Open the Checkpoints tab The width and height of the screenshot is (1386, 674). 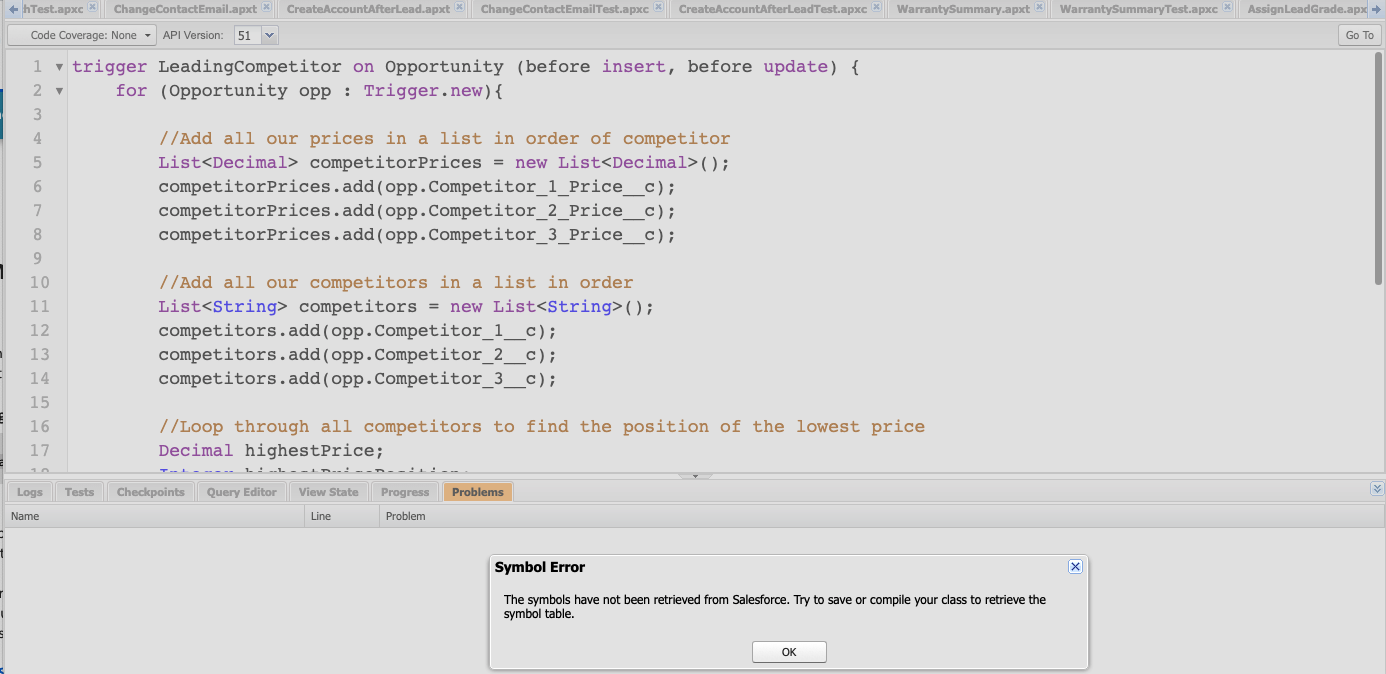pyautogui.click(x=151, y=492)
